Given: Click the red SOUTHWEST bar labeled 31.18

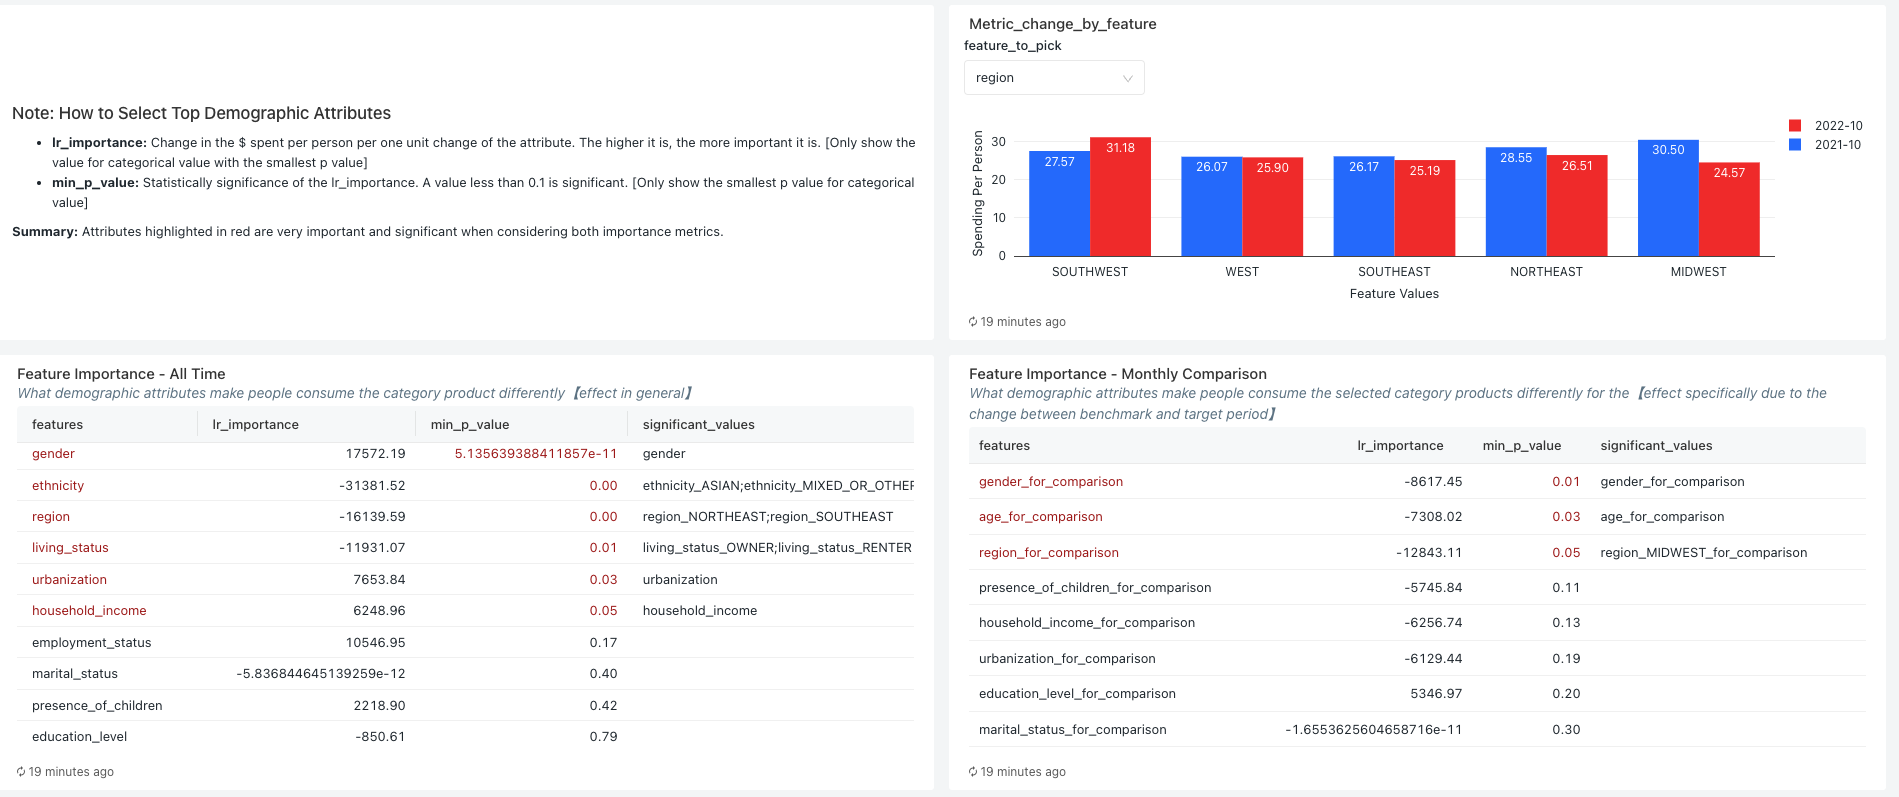Looking at the screenshot, I should pyautogui.click(x=1120, y=200).
